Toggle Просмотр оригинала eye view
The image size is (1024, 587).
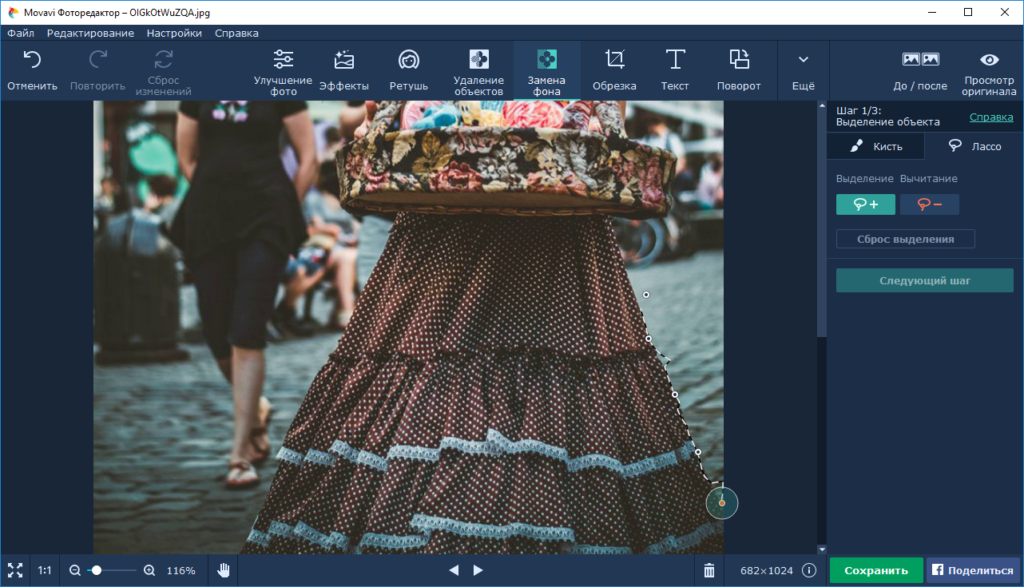click(x=989, y=70)
